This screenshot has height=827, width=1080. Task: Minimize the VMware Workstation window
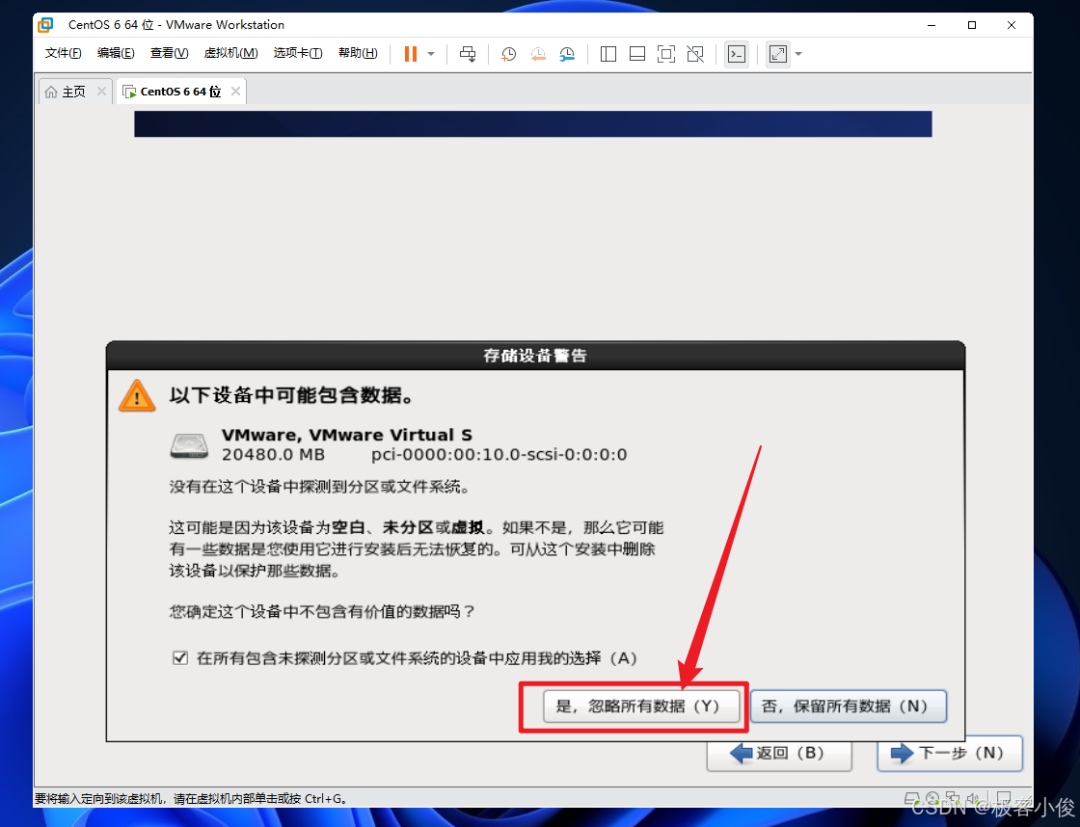[x=931, y=25]
